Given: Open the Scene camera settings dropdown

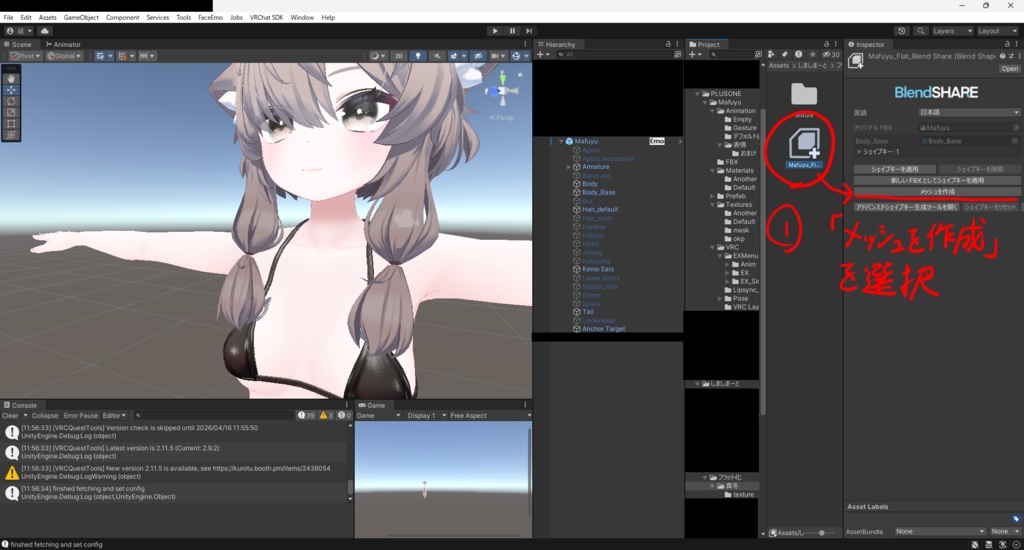Looking at the screenshot, I should (498, 56).
